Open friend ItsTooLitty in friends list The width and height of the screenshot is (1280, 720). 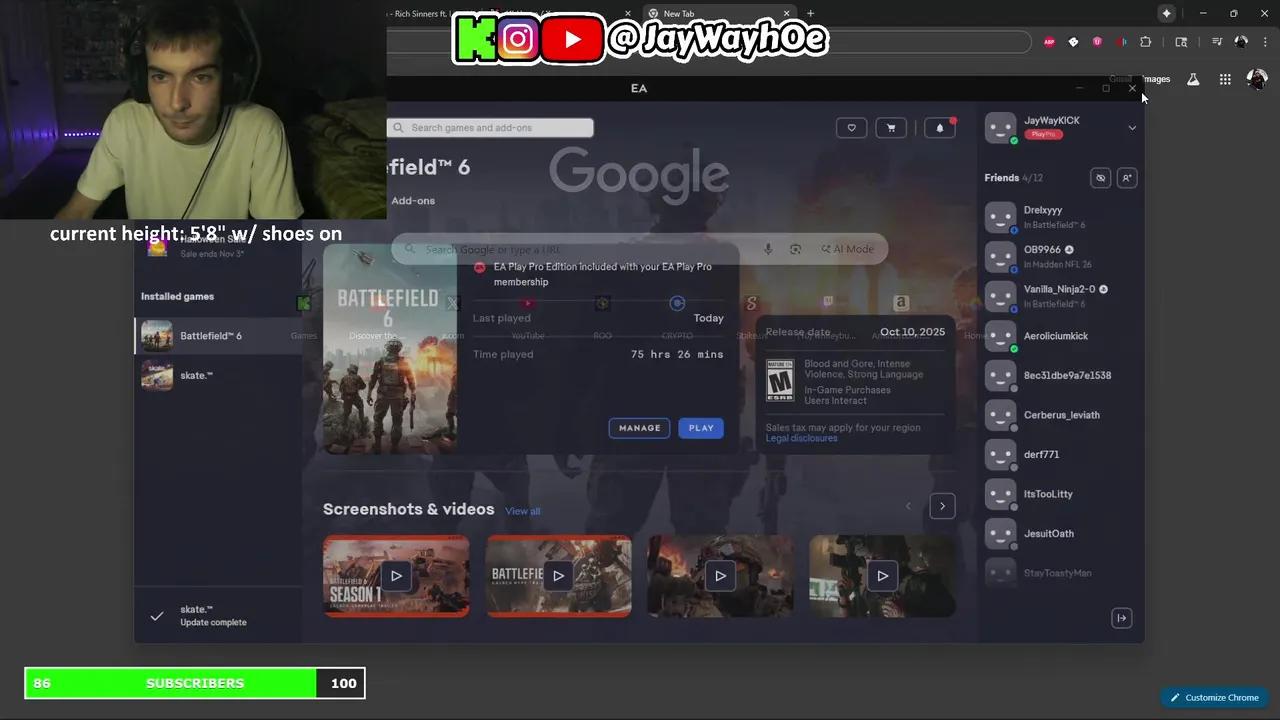coord(1060,494)
